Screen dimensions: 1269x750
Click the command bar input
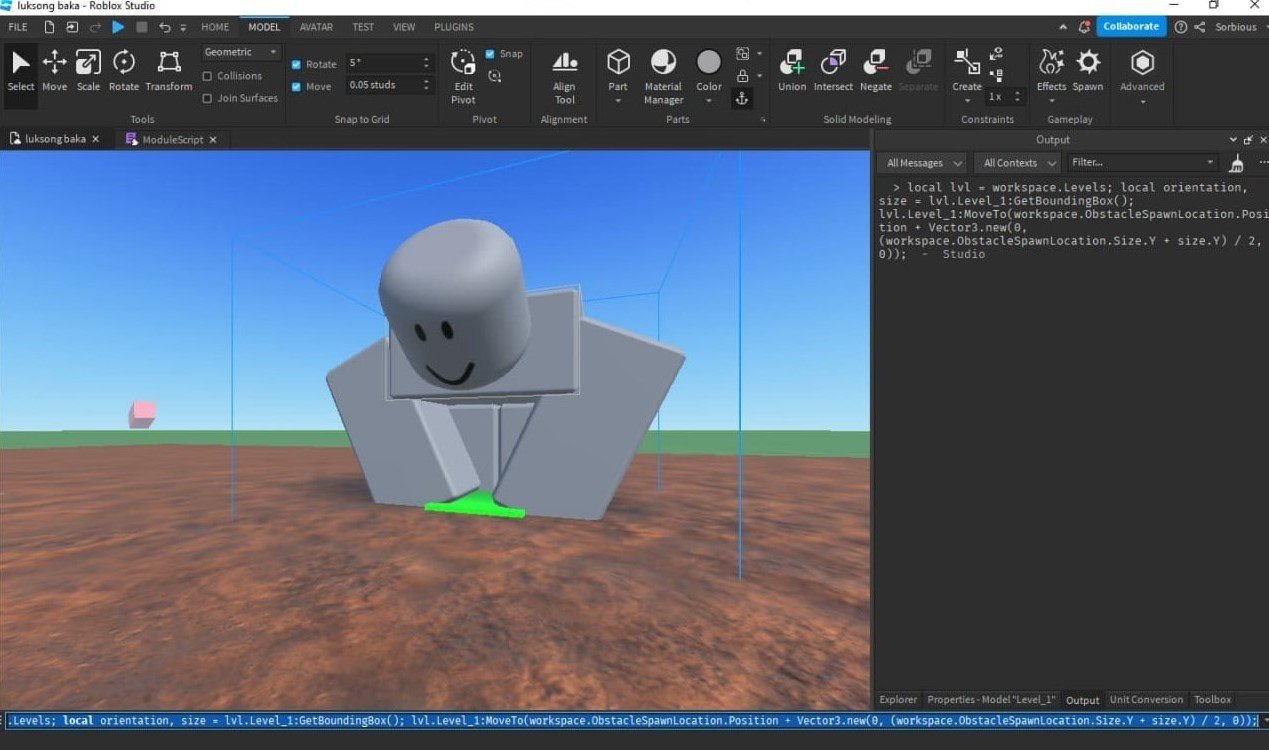click(x=632, y=720)
